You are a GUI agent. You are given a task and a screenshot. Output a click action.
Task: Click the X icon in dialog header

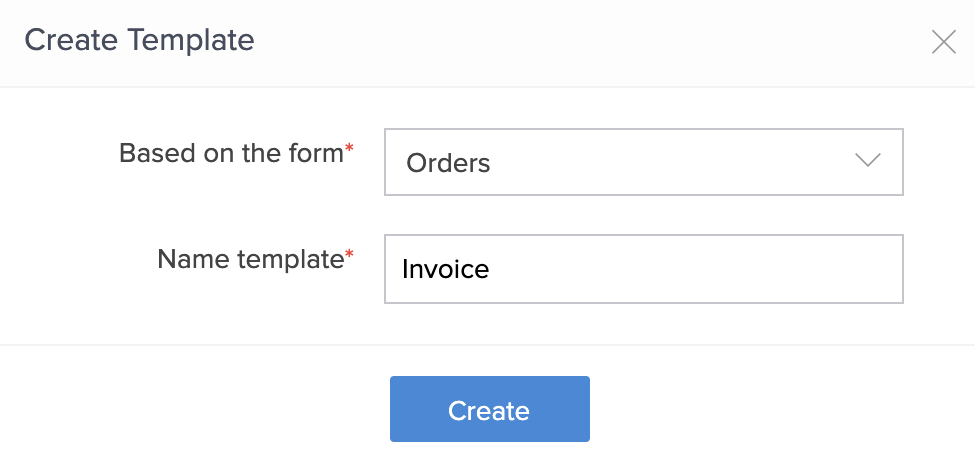tap(943, 42)
